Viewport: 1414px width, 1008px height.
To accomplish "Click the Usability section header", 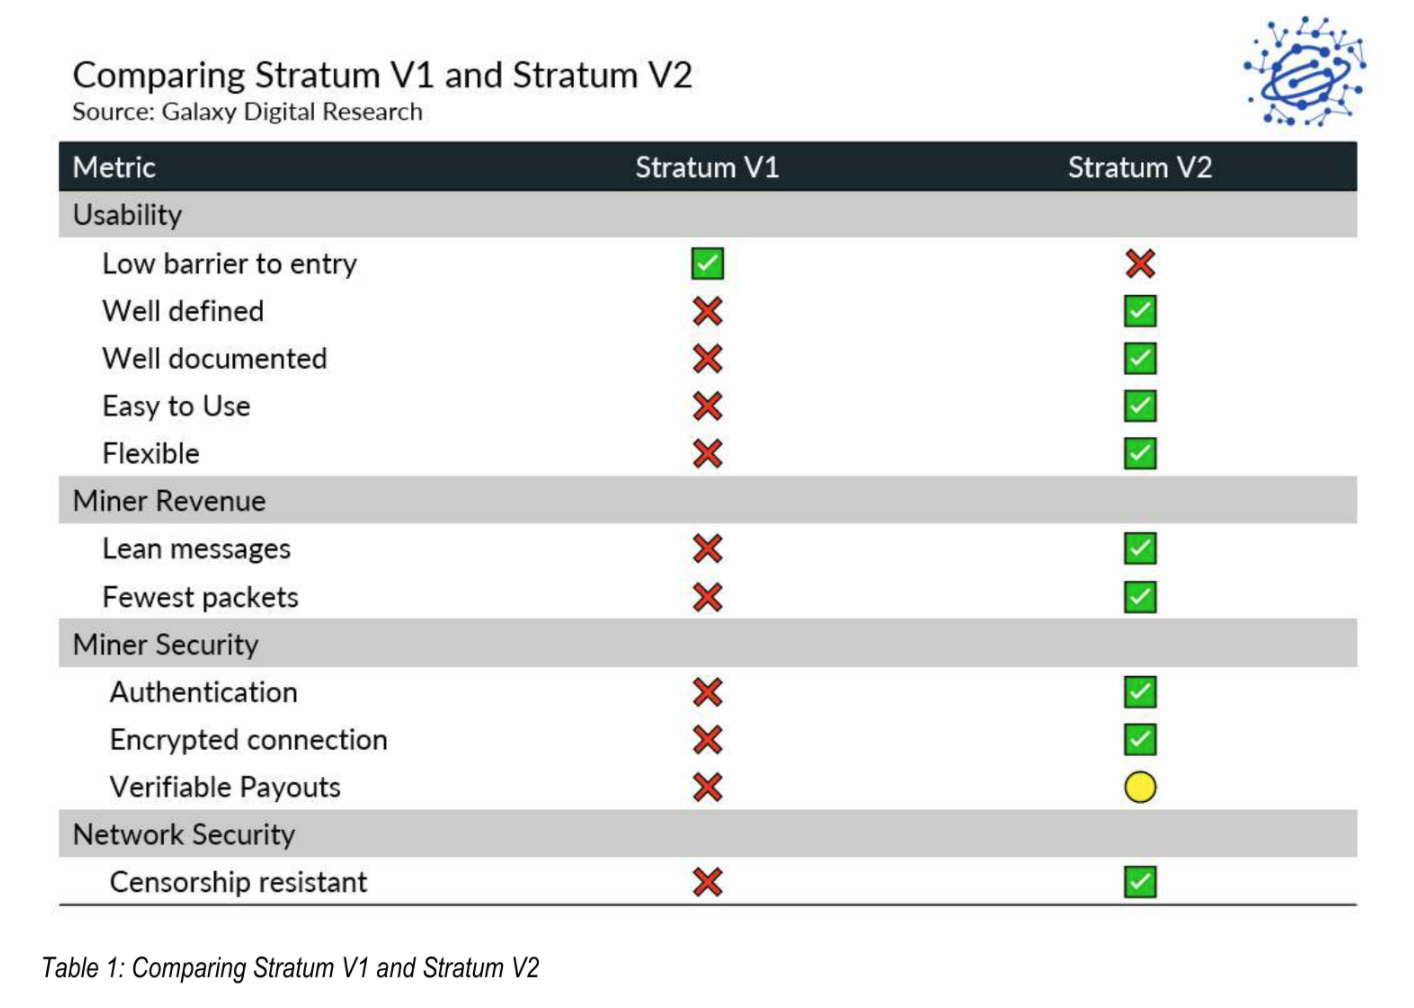I will [x=707, y=215].
